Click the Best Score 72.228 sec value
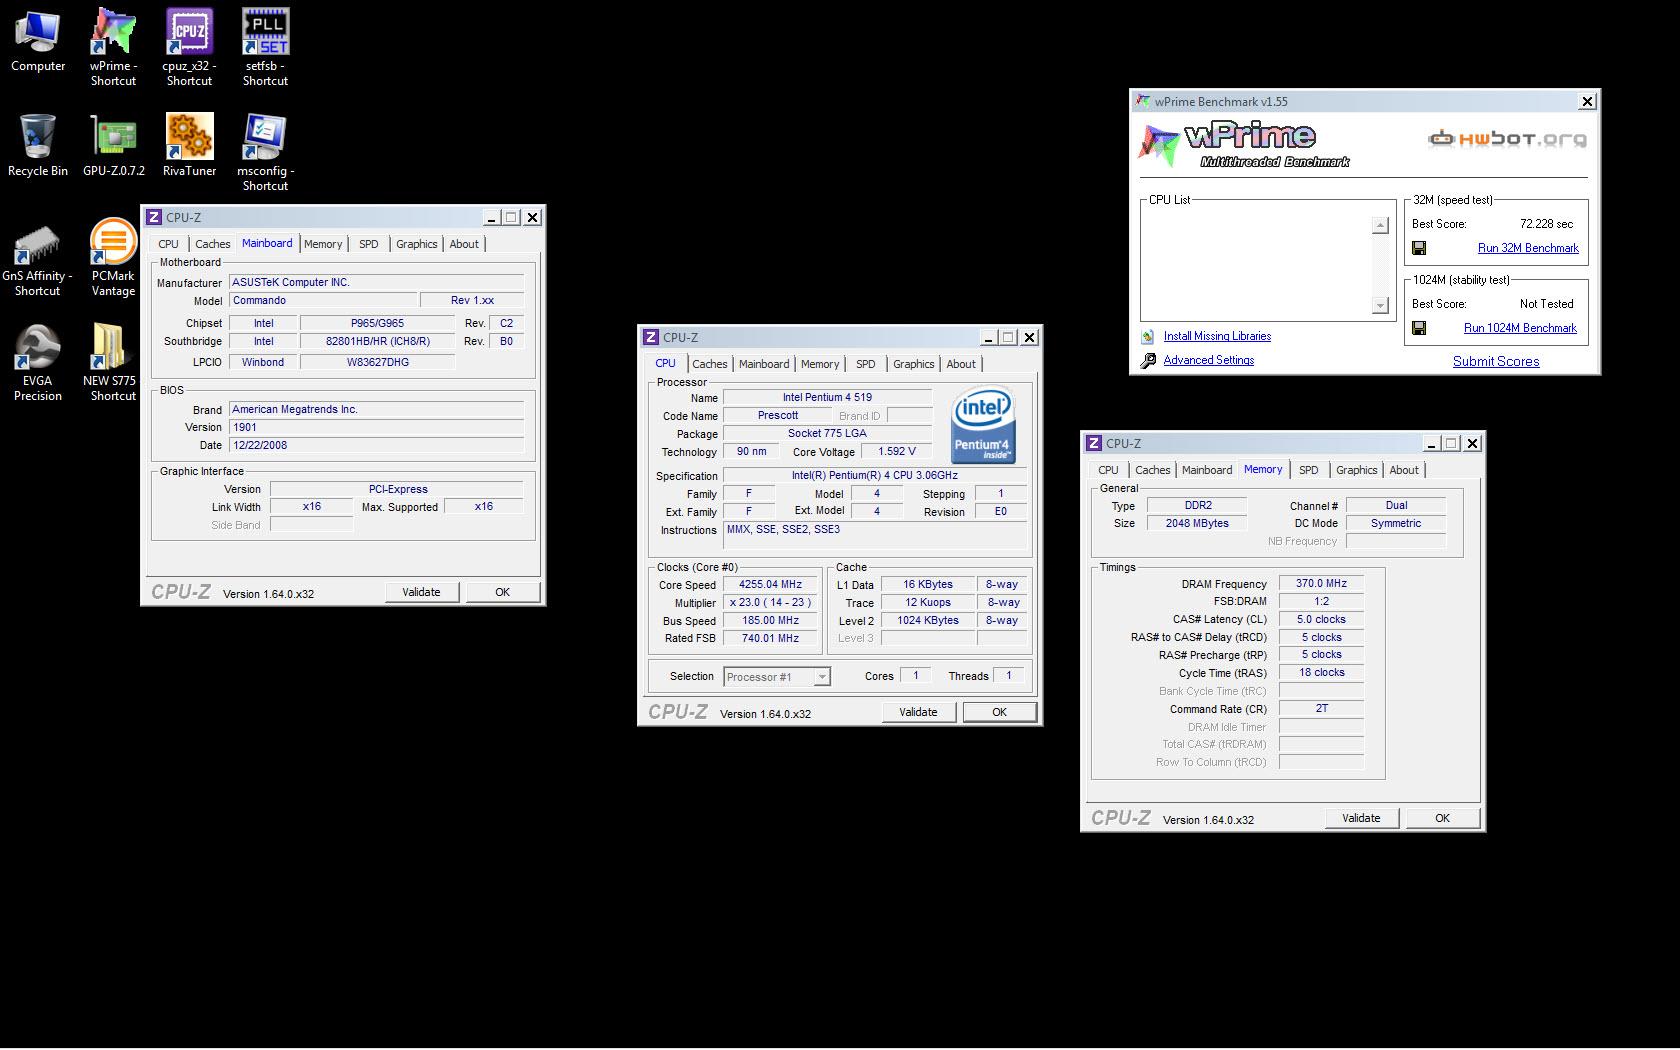The width and height of the screenshot is (1680, 1050). point(1546,224)
